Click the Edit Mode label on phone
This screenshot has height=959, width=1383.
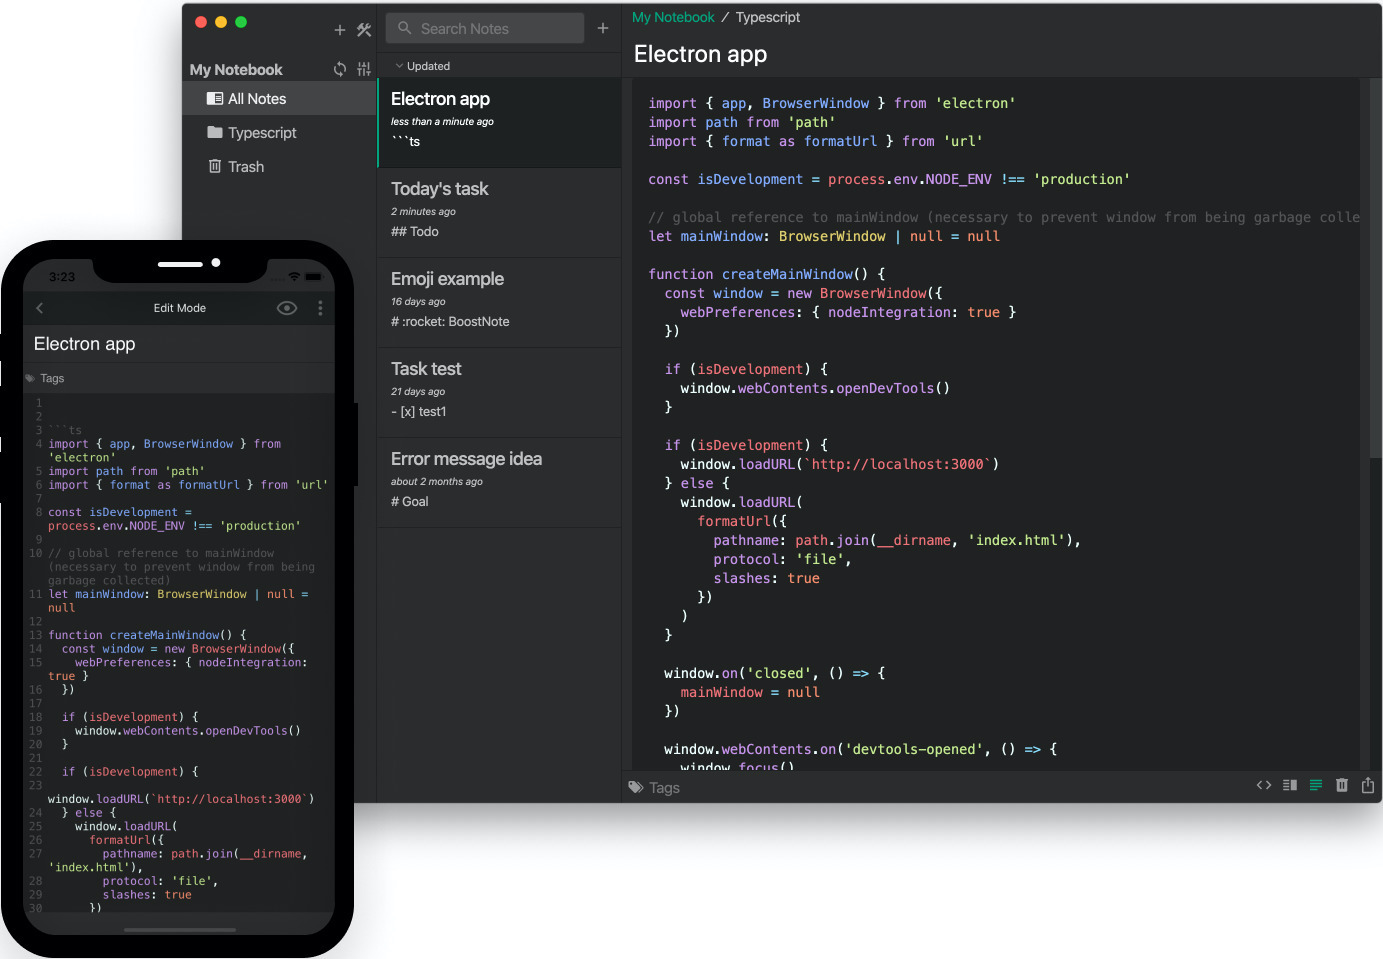[x=180, y=308]
